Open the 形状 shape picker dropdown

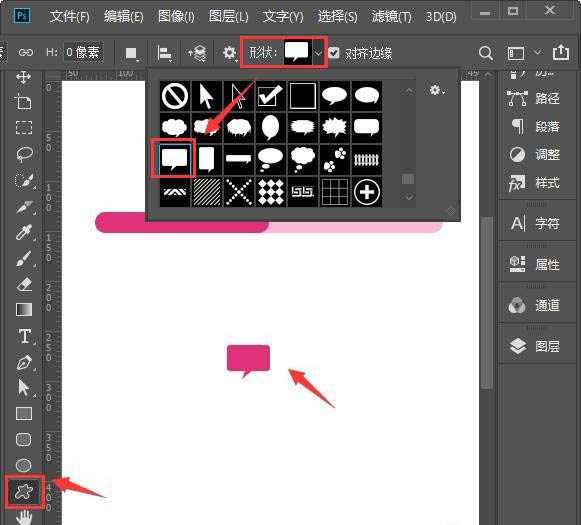coord(318,53)
